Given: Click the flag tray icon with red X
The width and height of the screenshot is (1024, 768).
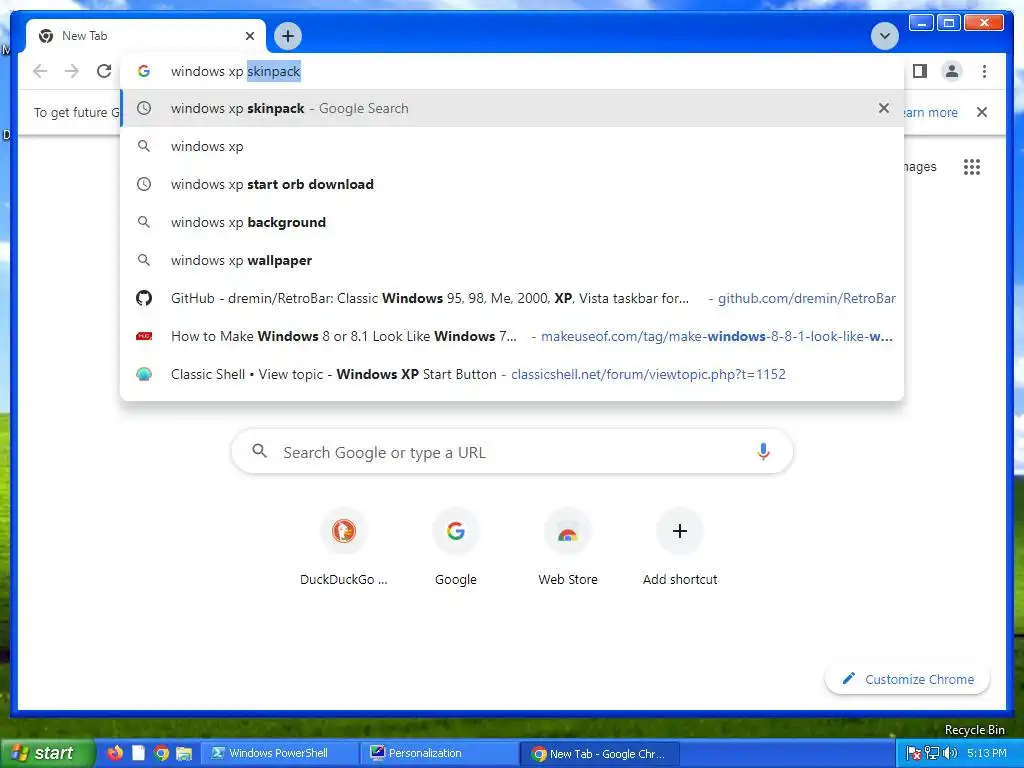Looking at the screenshot, I should (914, 754).
